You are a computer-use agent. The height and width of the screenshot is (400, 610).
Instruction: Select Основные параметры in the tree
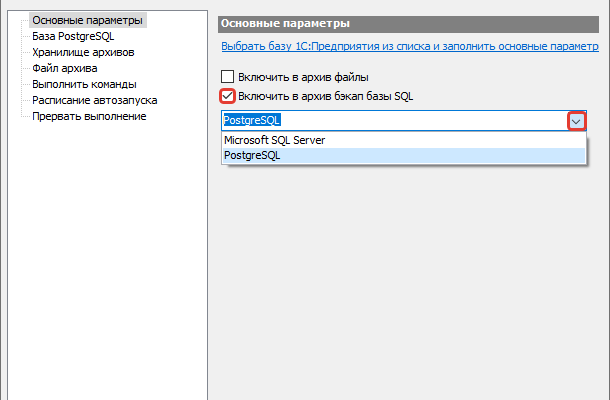coord(88,20)
